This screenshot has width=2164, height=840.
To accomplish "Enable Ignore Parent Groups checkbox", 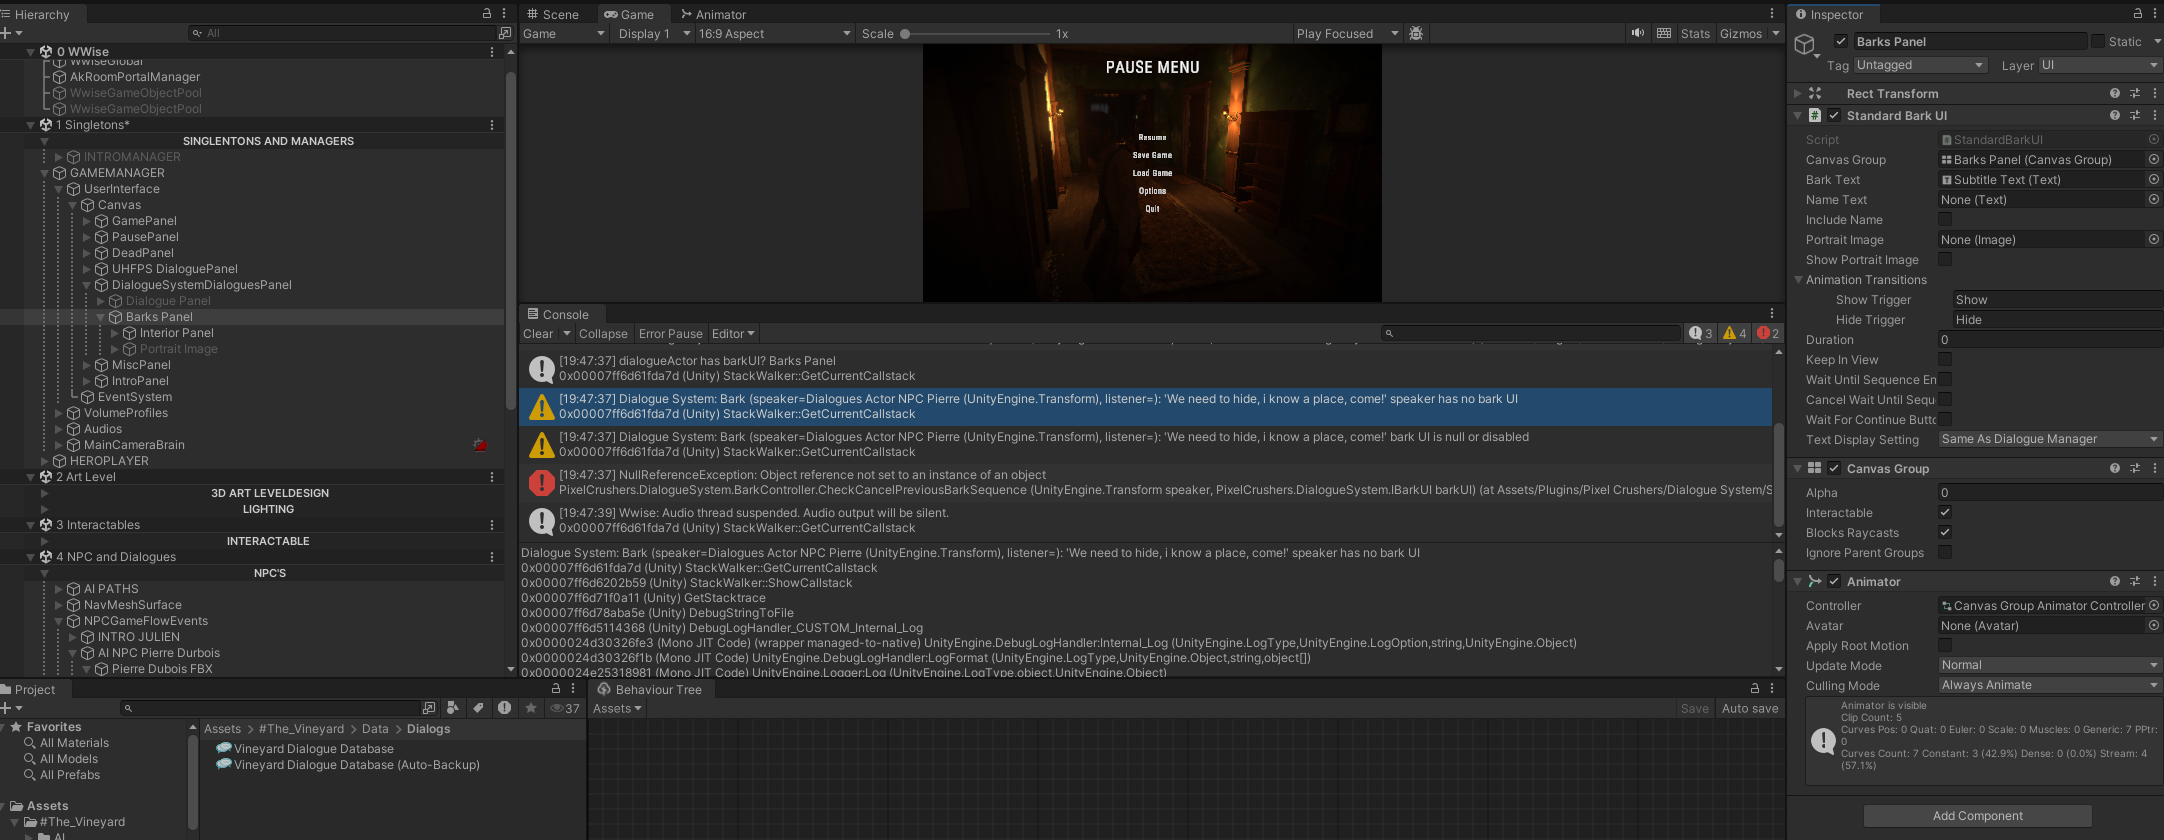I will tap(1945, 553).
